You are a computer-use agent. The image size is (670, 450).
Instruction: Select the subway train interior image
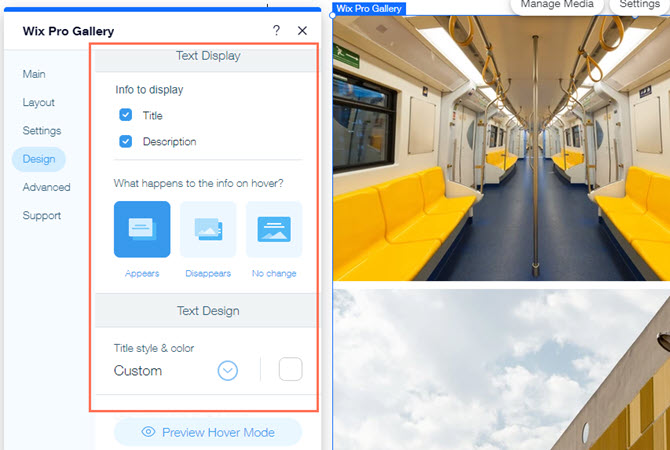point(501,148)
